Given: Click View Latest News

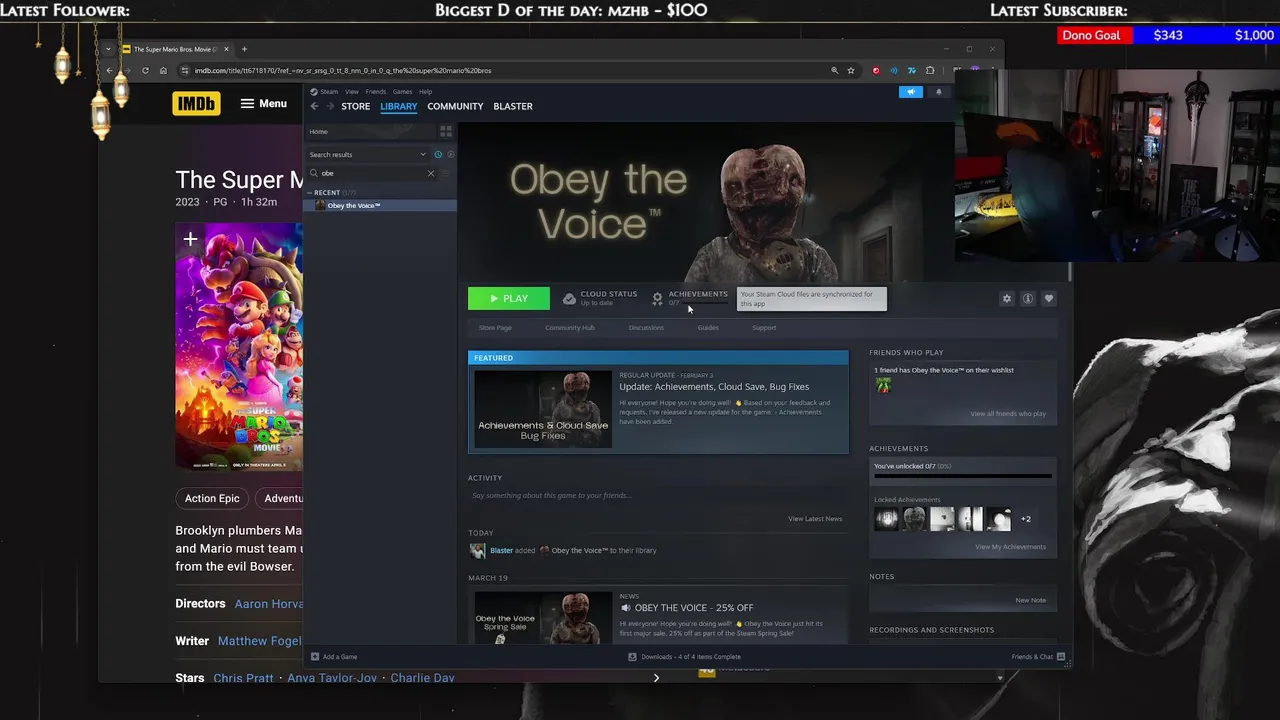Looking at the screenshot, I should tap(815, 519).
